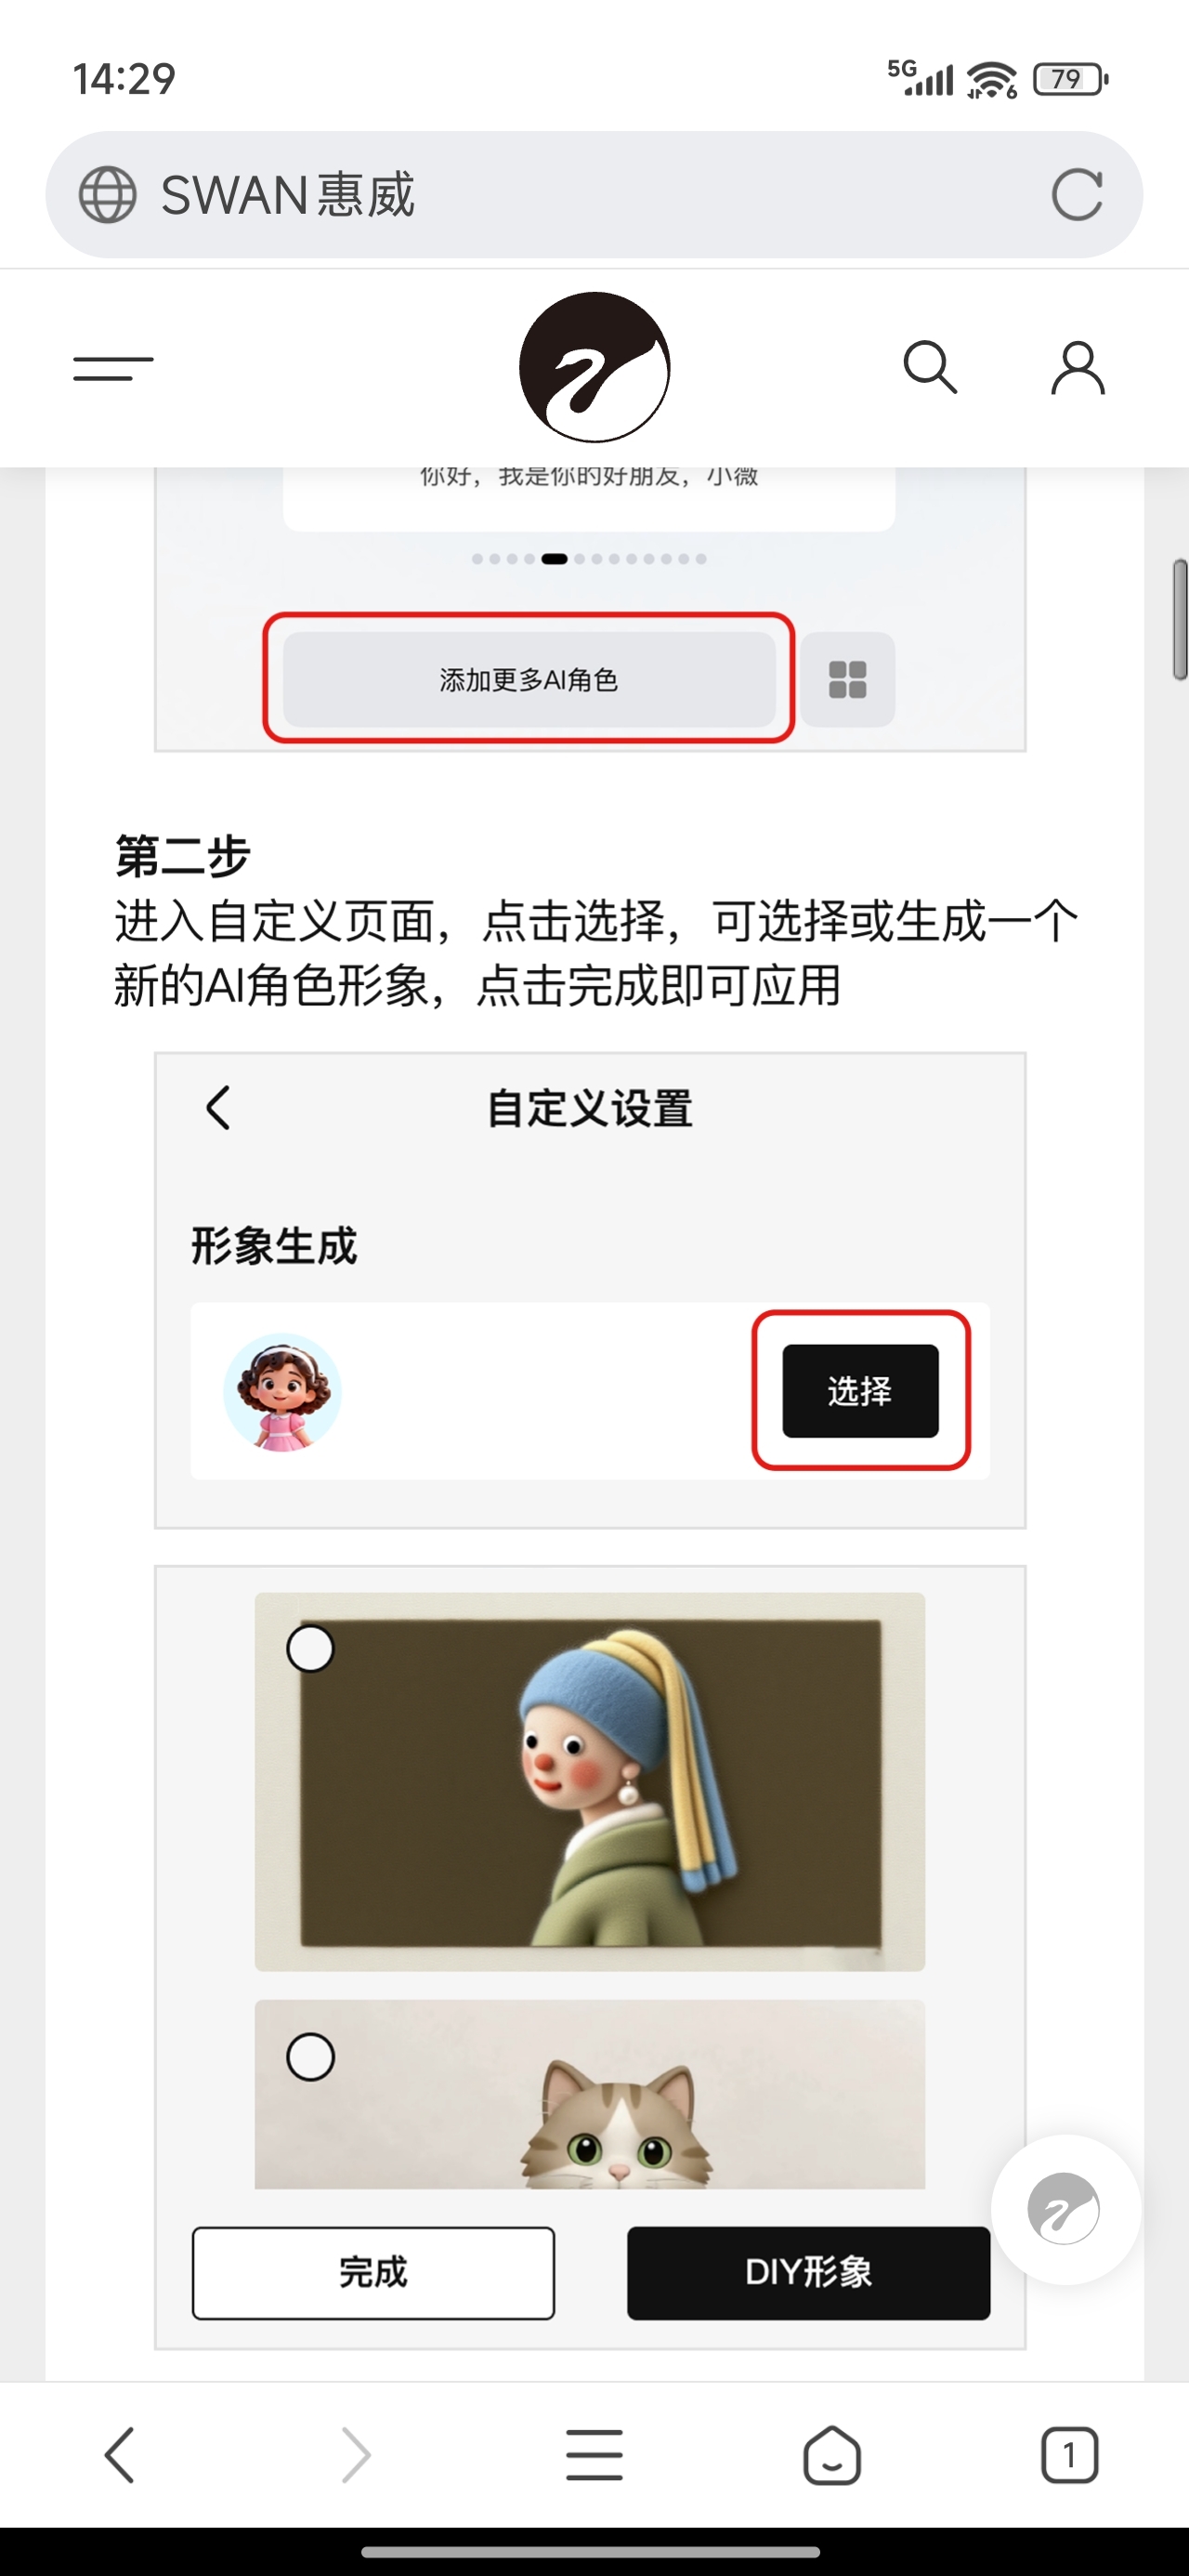The width and height of the screenshot is (1189, 2576).
Task: Open the browser bottom menu lines
Action: click(594, 2455)
